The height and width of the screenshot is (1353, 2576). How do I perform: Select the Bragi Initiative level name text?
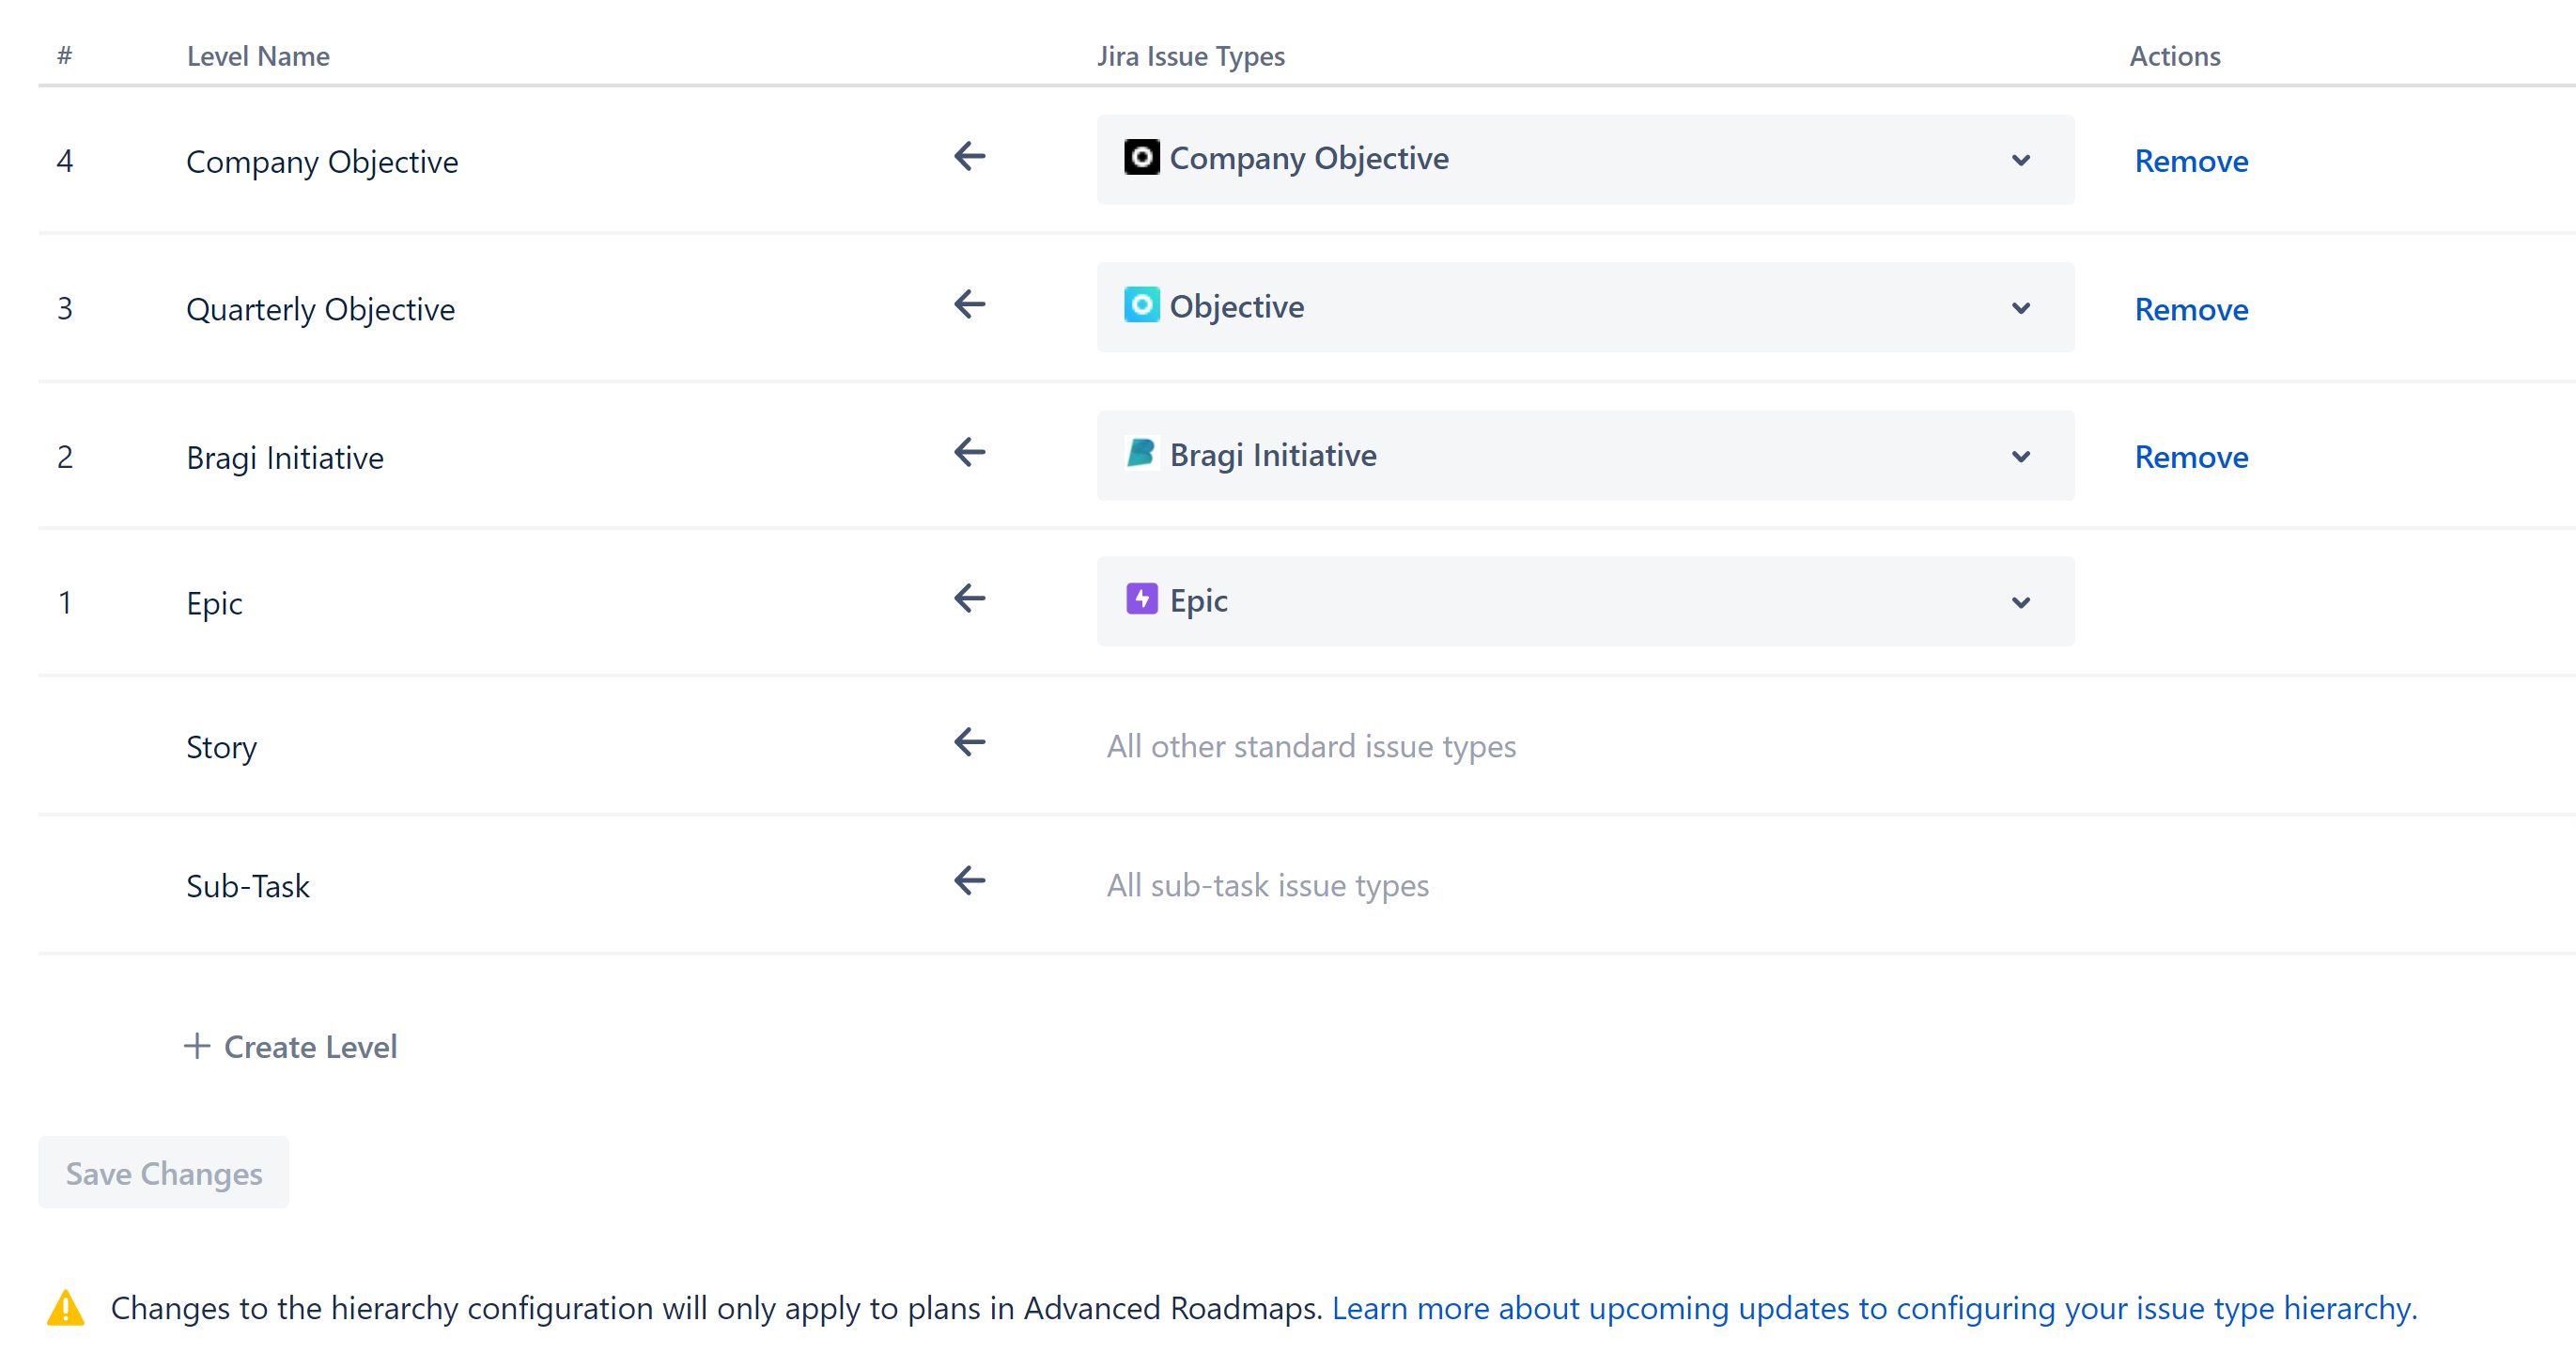[285, 458]
